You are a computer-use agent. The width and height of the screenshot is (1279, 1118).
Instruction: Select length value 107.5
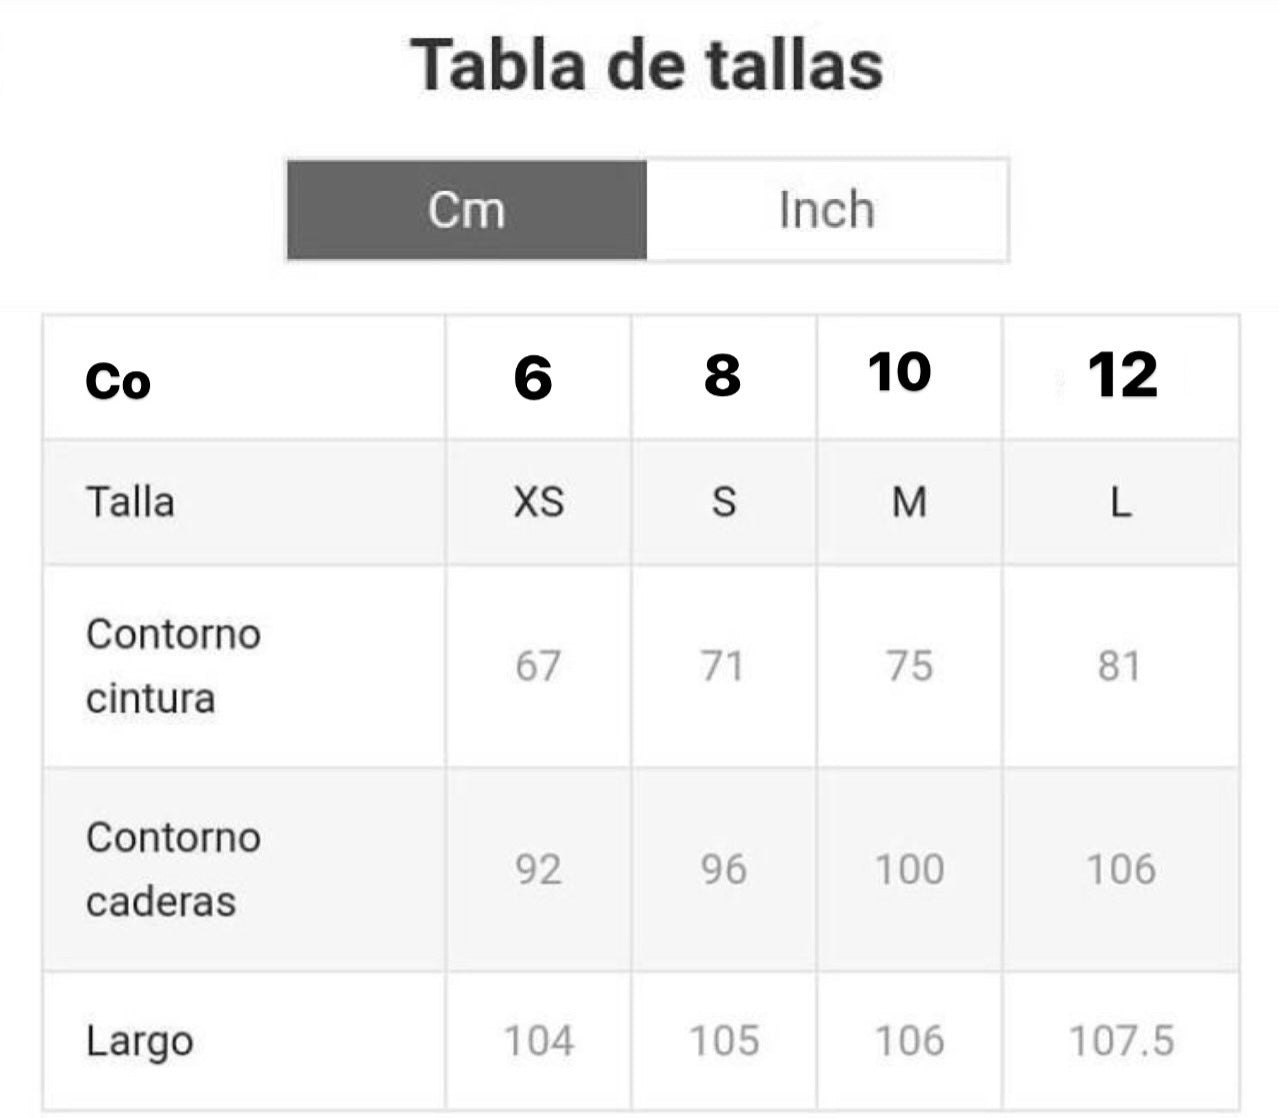click(x=1121, y=1041)
